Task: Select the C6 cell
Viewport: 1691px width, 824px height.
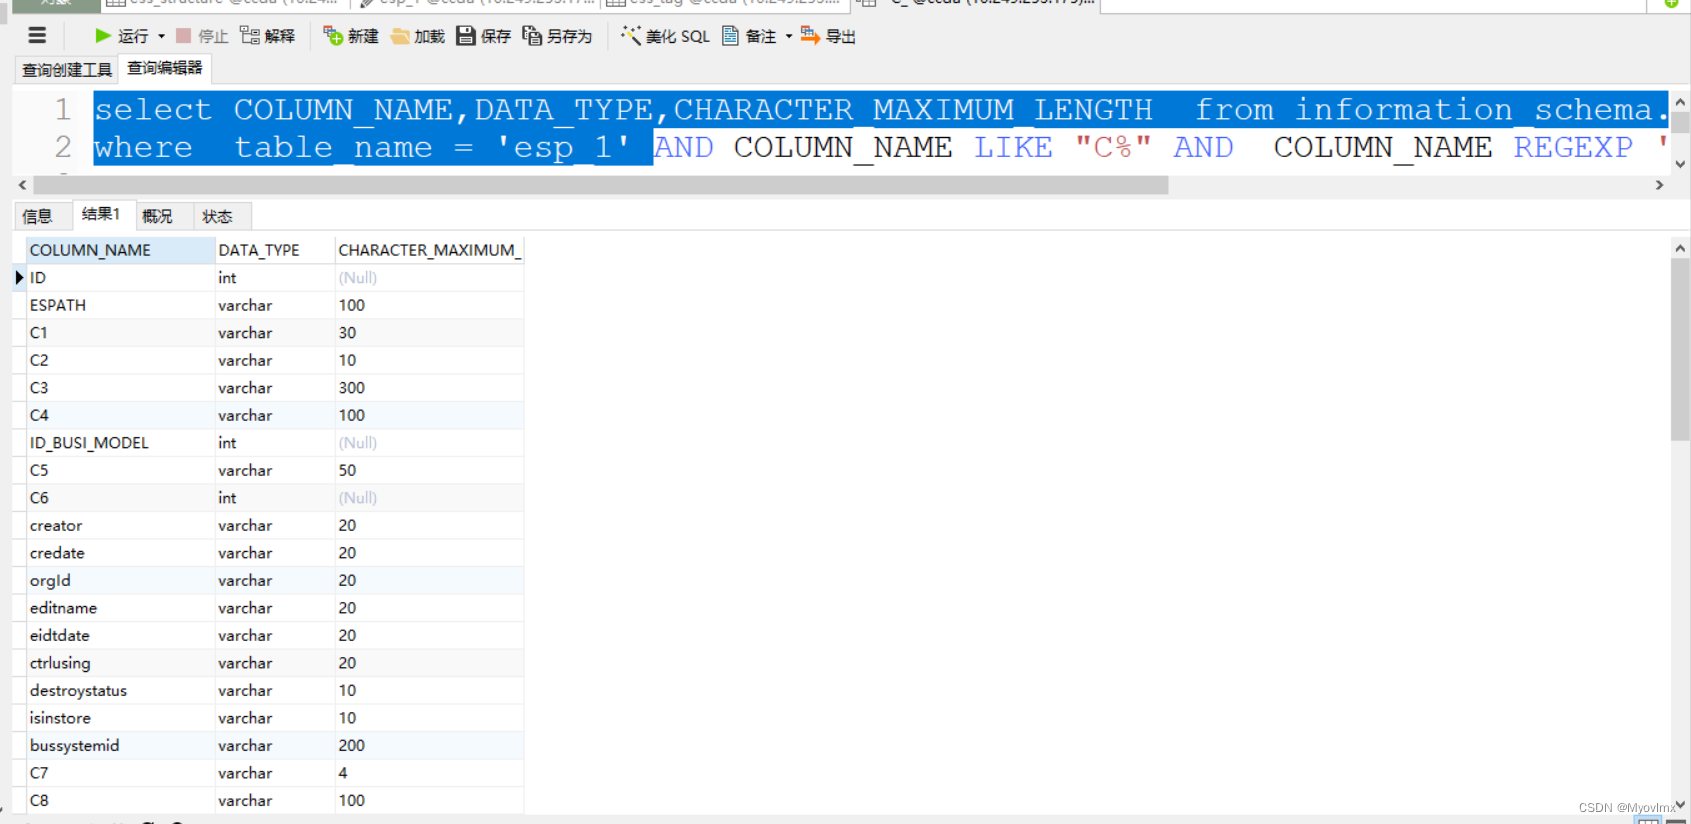Action: coord(119,498)
